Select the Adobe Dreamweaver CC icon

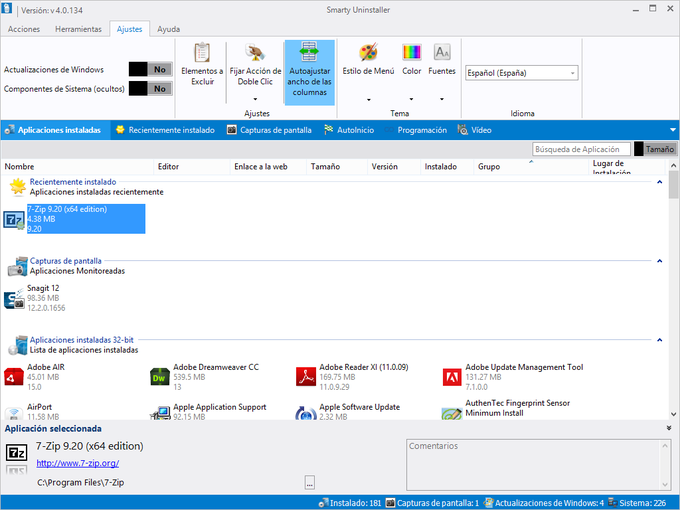[160, 377]
